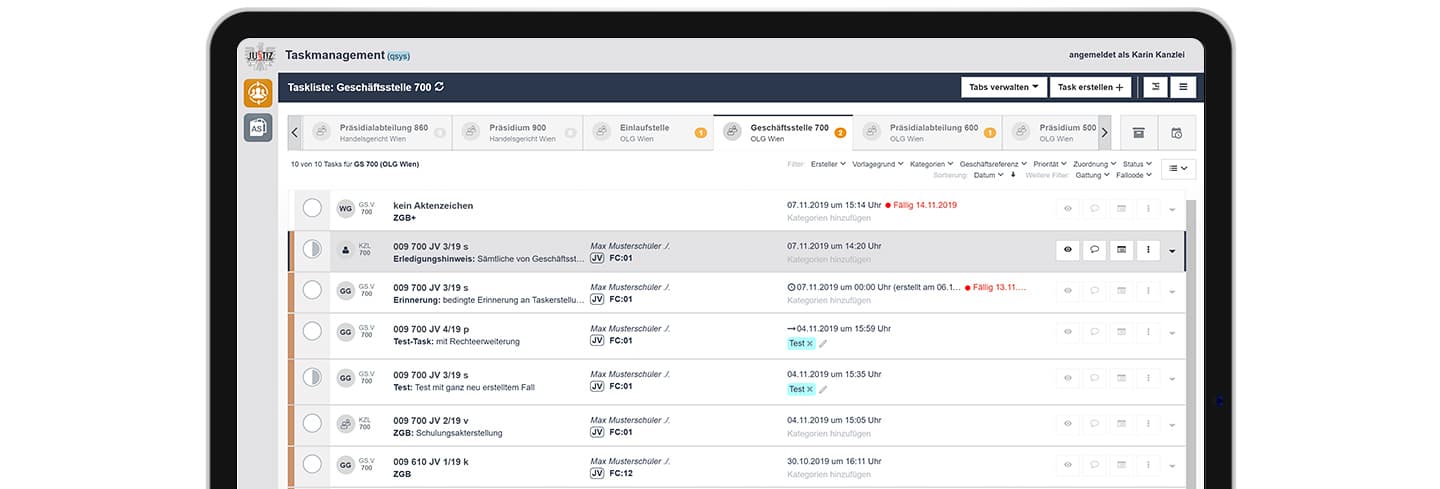Open the calendar clock icon beside tabs
The width and height of the screenshot is (1440, 489).
click(1176, 133)
